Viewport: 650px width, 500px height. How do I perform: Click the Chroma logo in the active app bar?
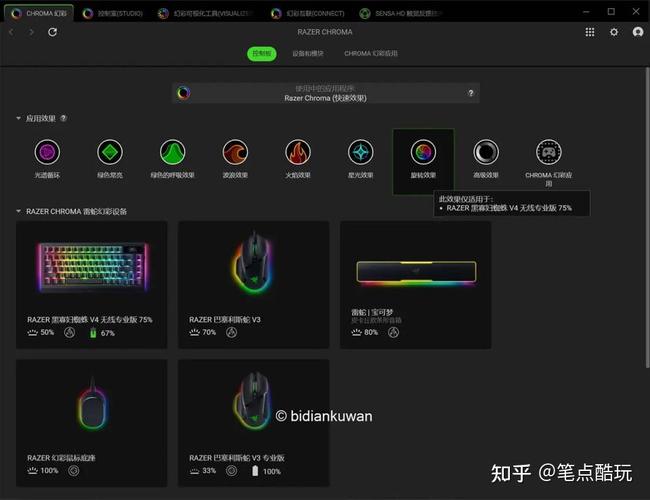click(184, 93)
